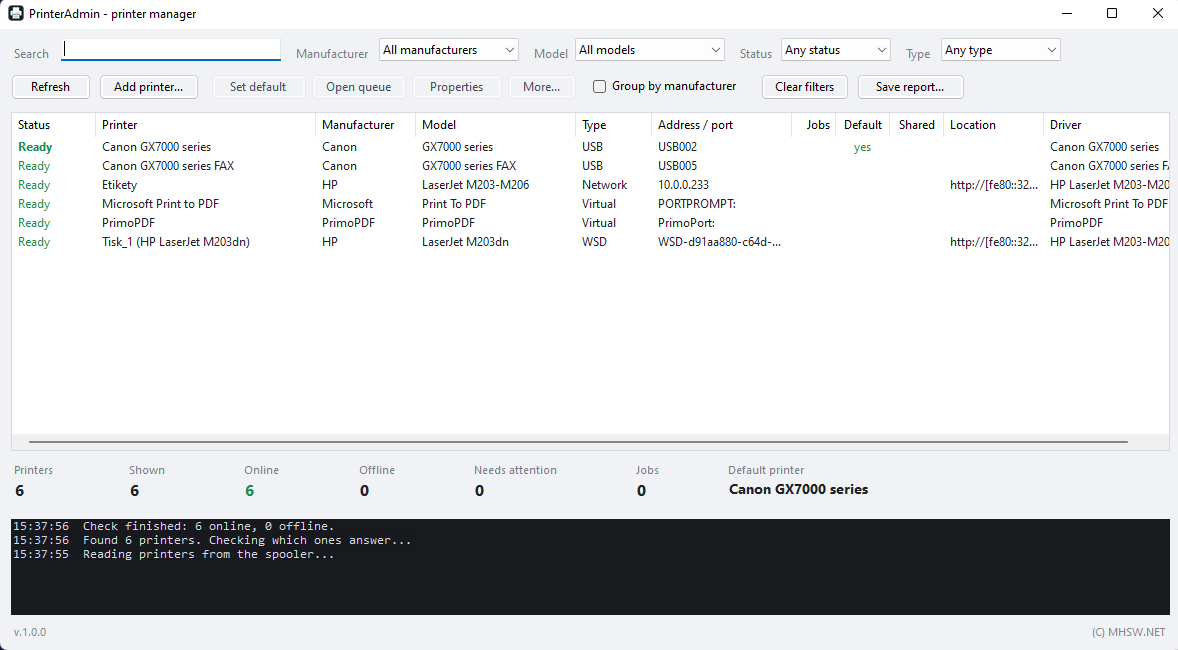The width and height of the screenshot is (1178, 650).
Task: Sort by the Printer column header
Action: point(205,125)
